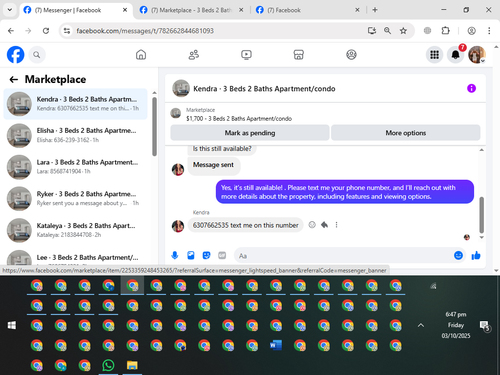Open File Explorer from the taskbar
Image resolution: width=500 pixels, height=375 pixels.
(132, 365)
